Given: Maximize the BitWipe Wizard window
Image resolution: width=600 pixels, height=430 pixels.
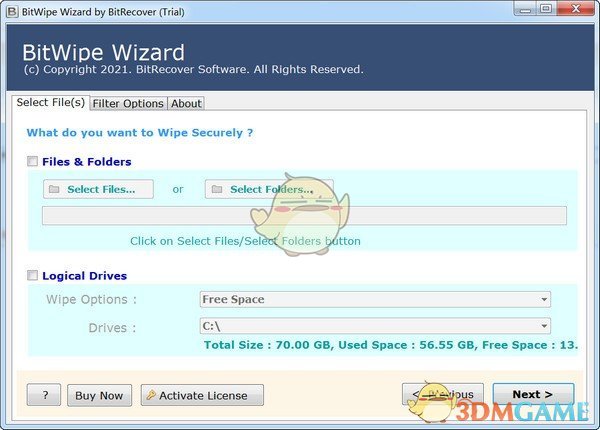Looking at the screenshot, I should pos(546,9).
